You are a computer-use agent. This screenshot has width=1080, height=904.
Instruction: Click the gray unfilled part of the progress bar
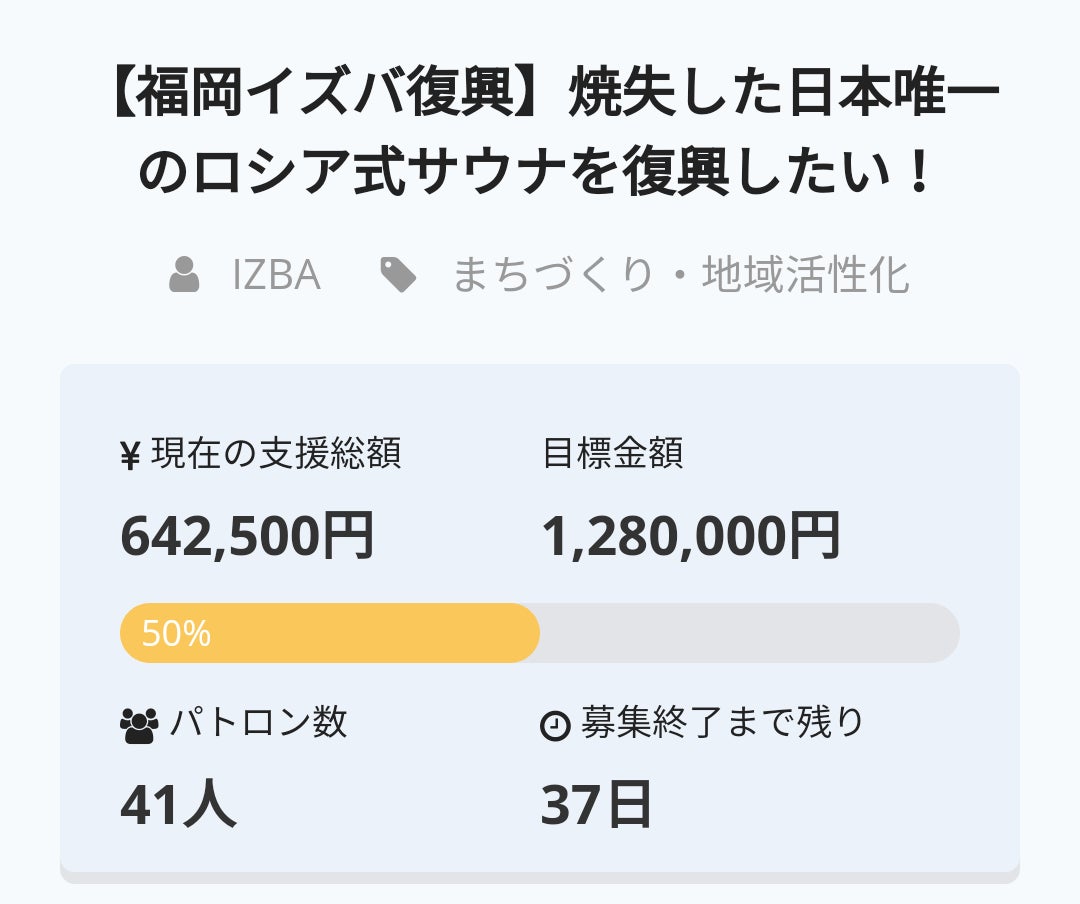(x=750, y=633)
